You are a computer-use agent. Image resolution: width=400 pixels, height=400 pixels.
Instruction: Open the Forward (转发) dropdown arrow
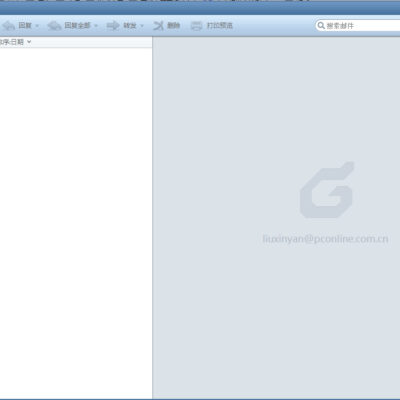(142, 26)
